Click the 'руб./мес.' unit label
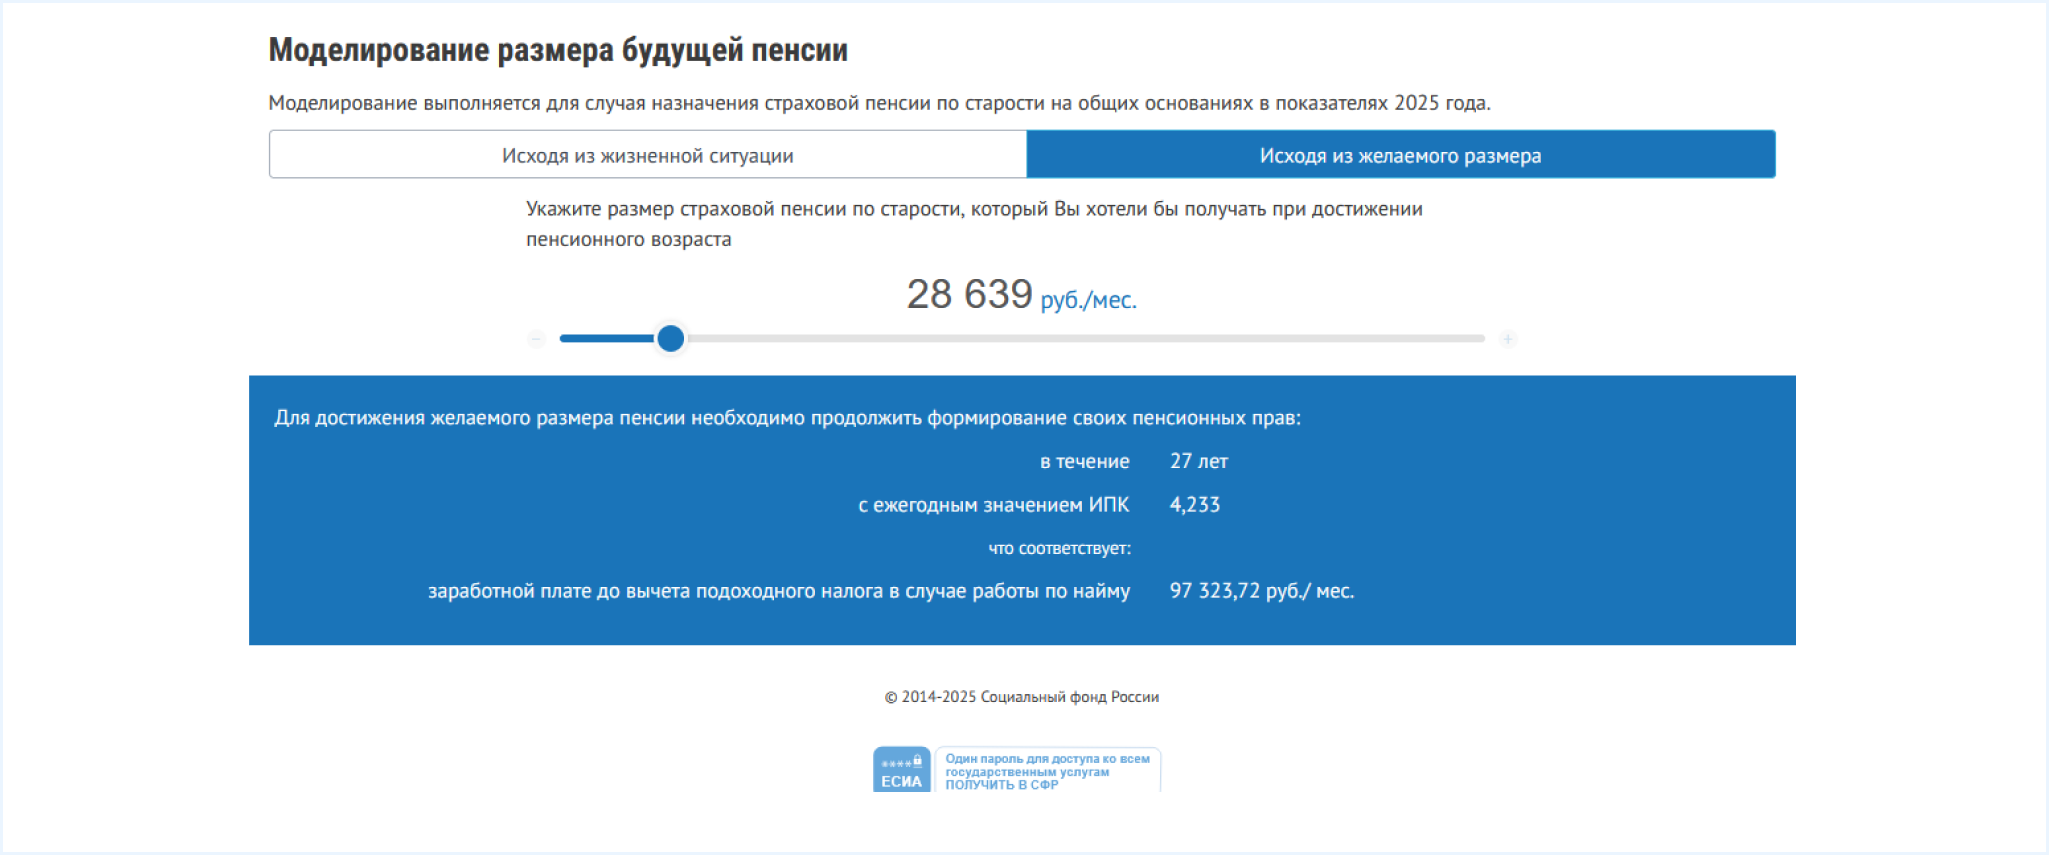This screenshot has width=2049, height=855. (1088, 300)
